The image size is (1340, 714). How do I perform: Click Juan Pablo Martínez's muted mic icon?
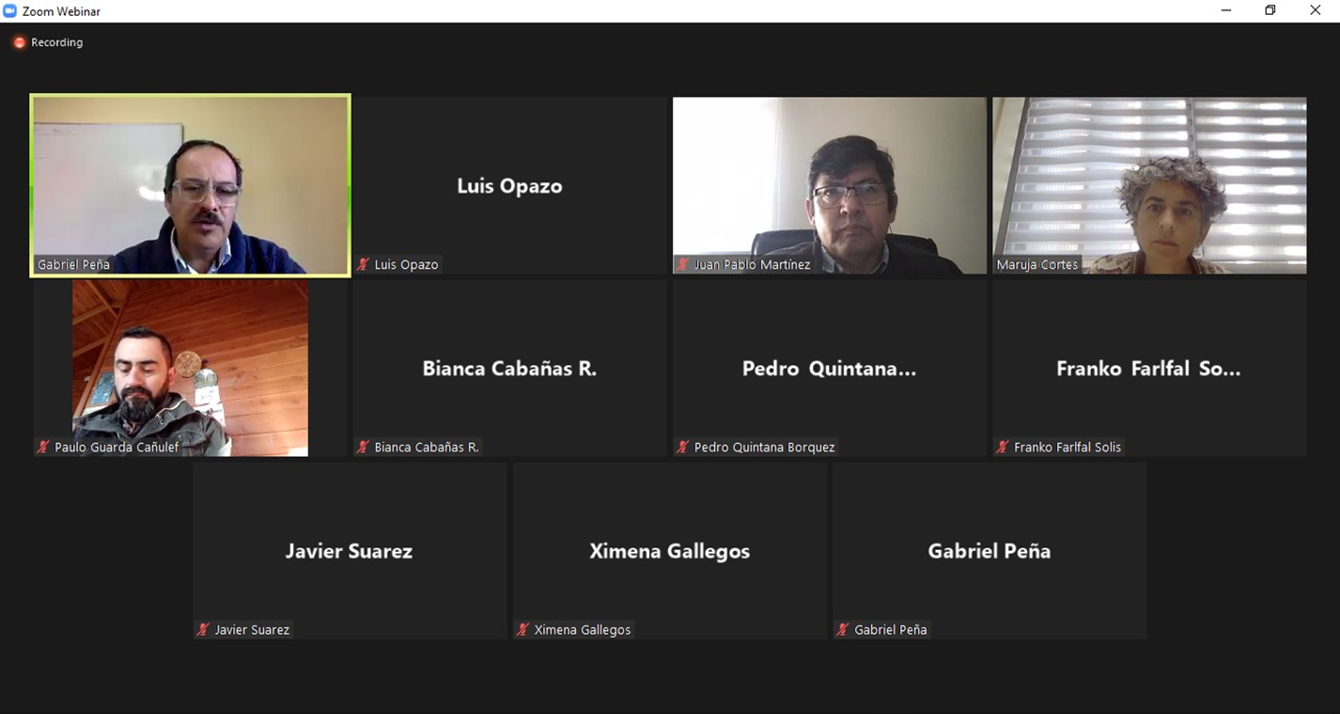683,265
